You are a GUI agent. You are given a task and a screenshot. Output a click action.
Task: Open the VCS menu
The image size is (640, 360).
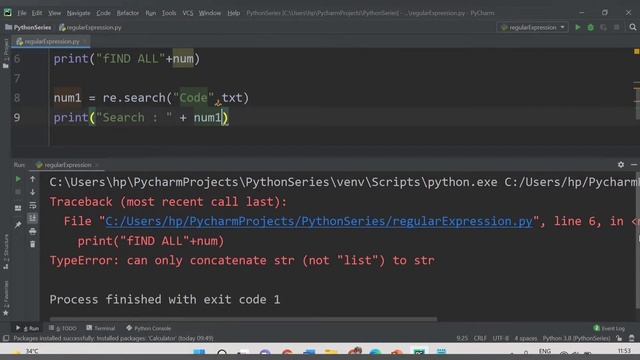coord(188,13)
